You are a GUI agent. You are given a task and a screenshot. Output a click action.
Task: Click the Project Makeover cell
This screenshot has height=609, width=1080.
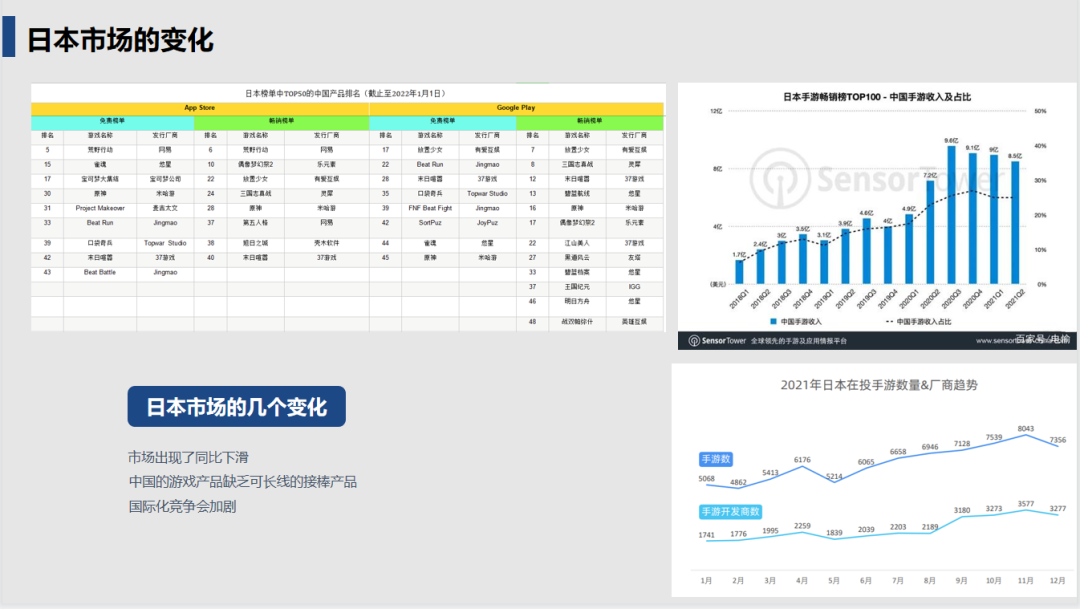click(x=100, y=208)
